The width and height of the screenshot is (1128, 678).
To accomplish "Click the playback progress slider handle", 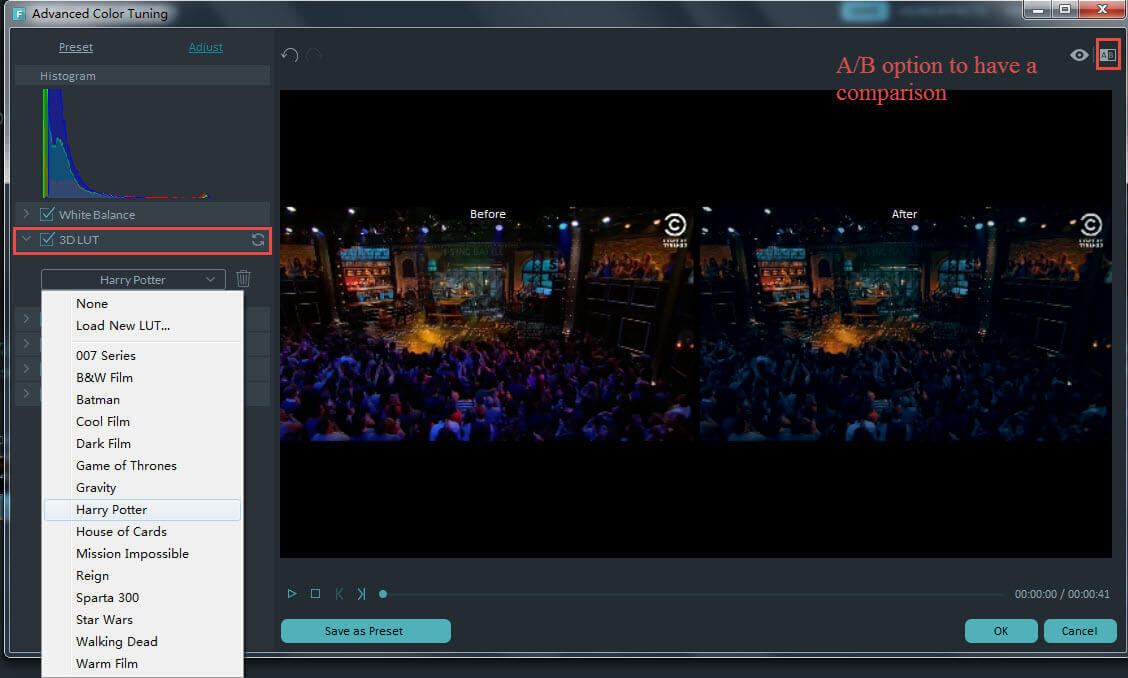I will [383, 594].
